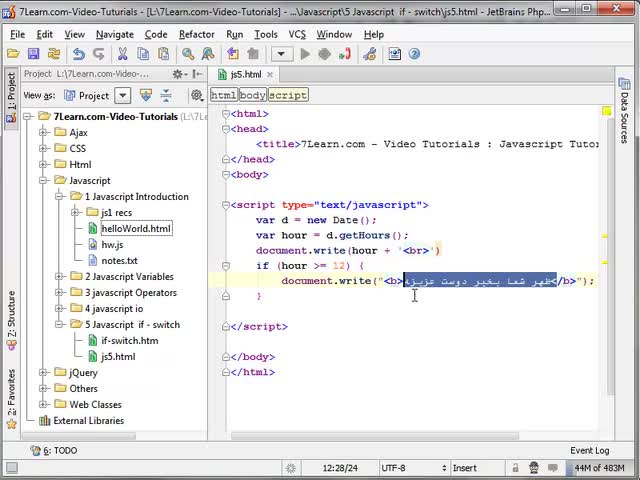
Task: Change the UTF-8 file encoding
Action: pyautogui.click(x=413, y=468)
